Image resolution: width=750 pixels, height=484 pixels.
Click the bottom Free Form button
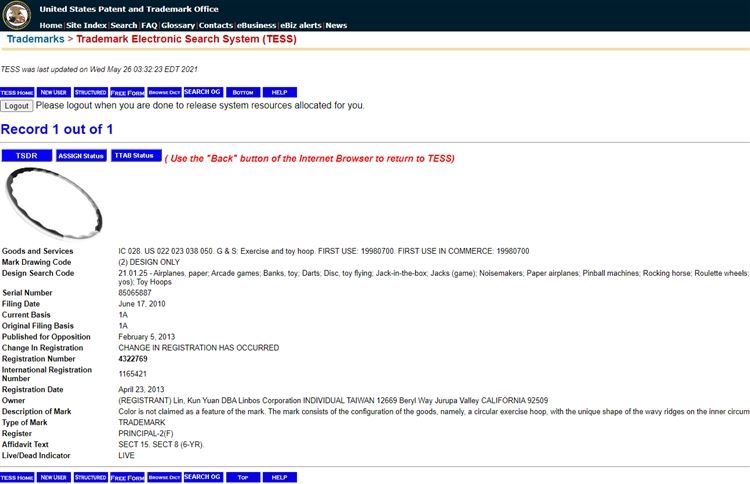(x=127, y=477)
